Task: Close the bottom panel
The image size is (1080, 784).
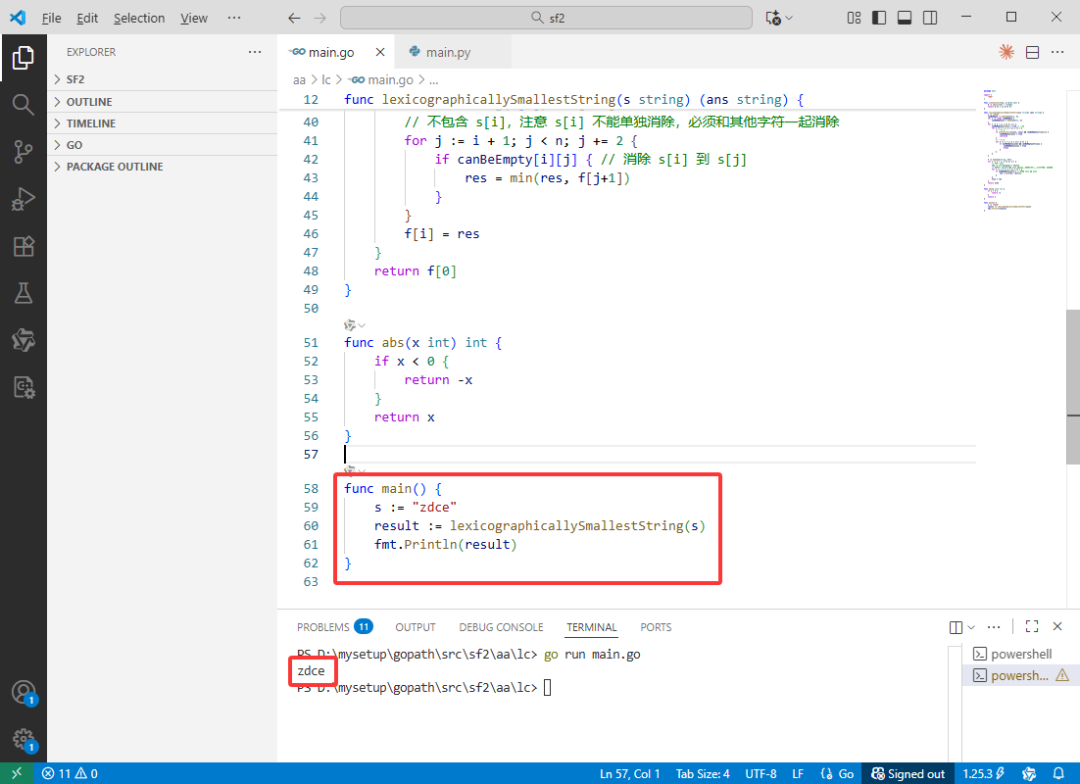Action: pyautogui.click(x=1057, y=626)
